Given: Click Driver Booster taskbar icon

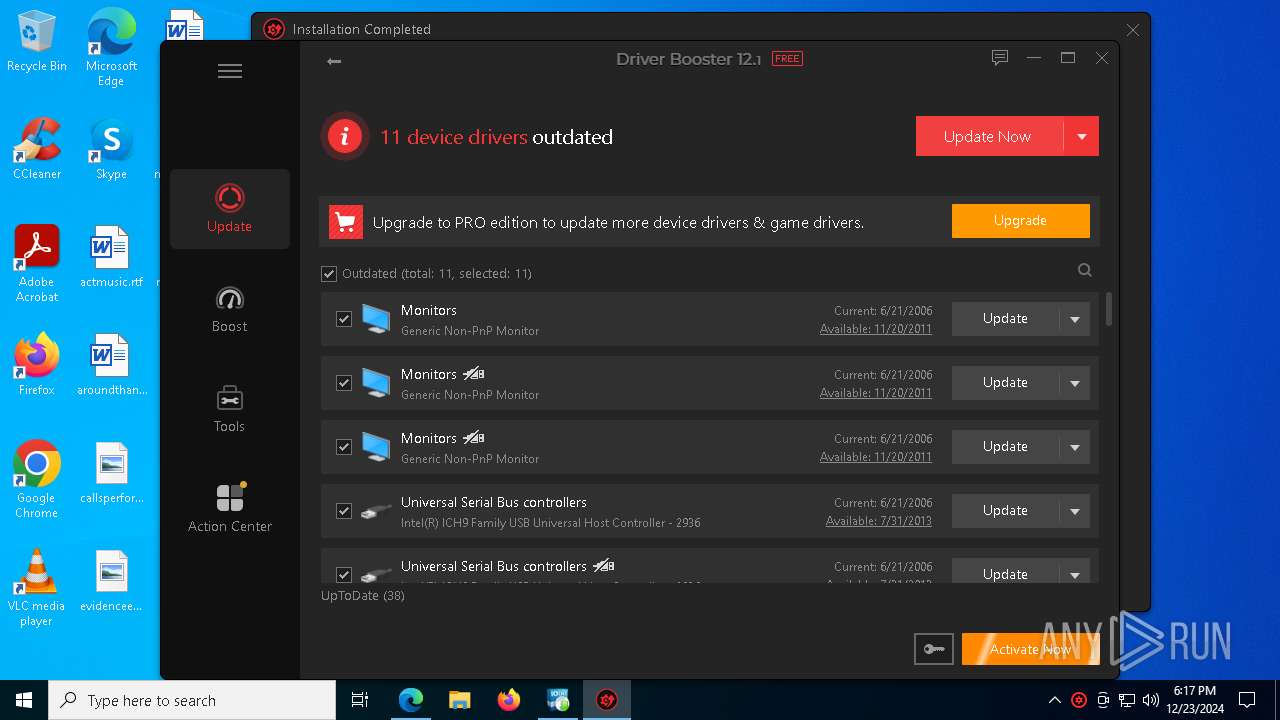Looking at the screenshot, I should (607, 700).
